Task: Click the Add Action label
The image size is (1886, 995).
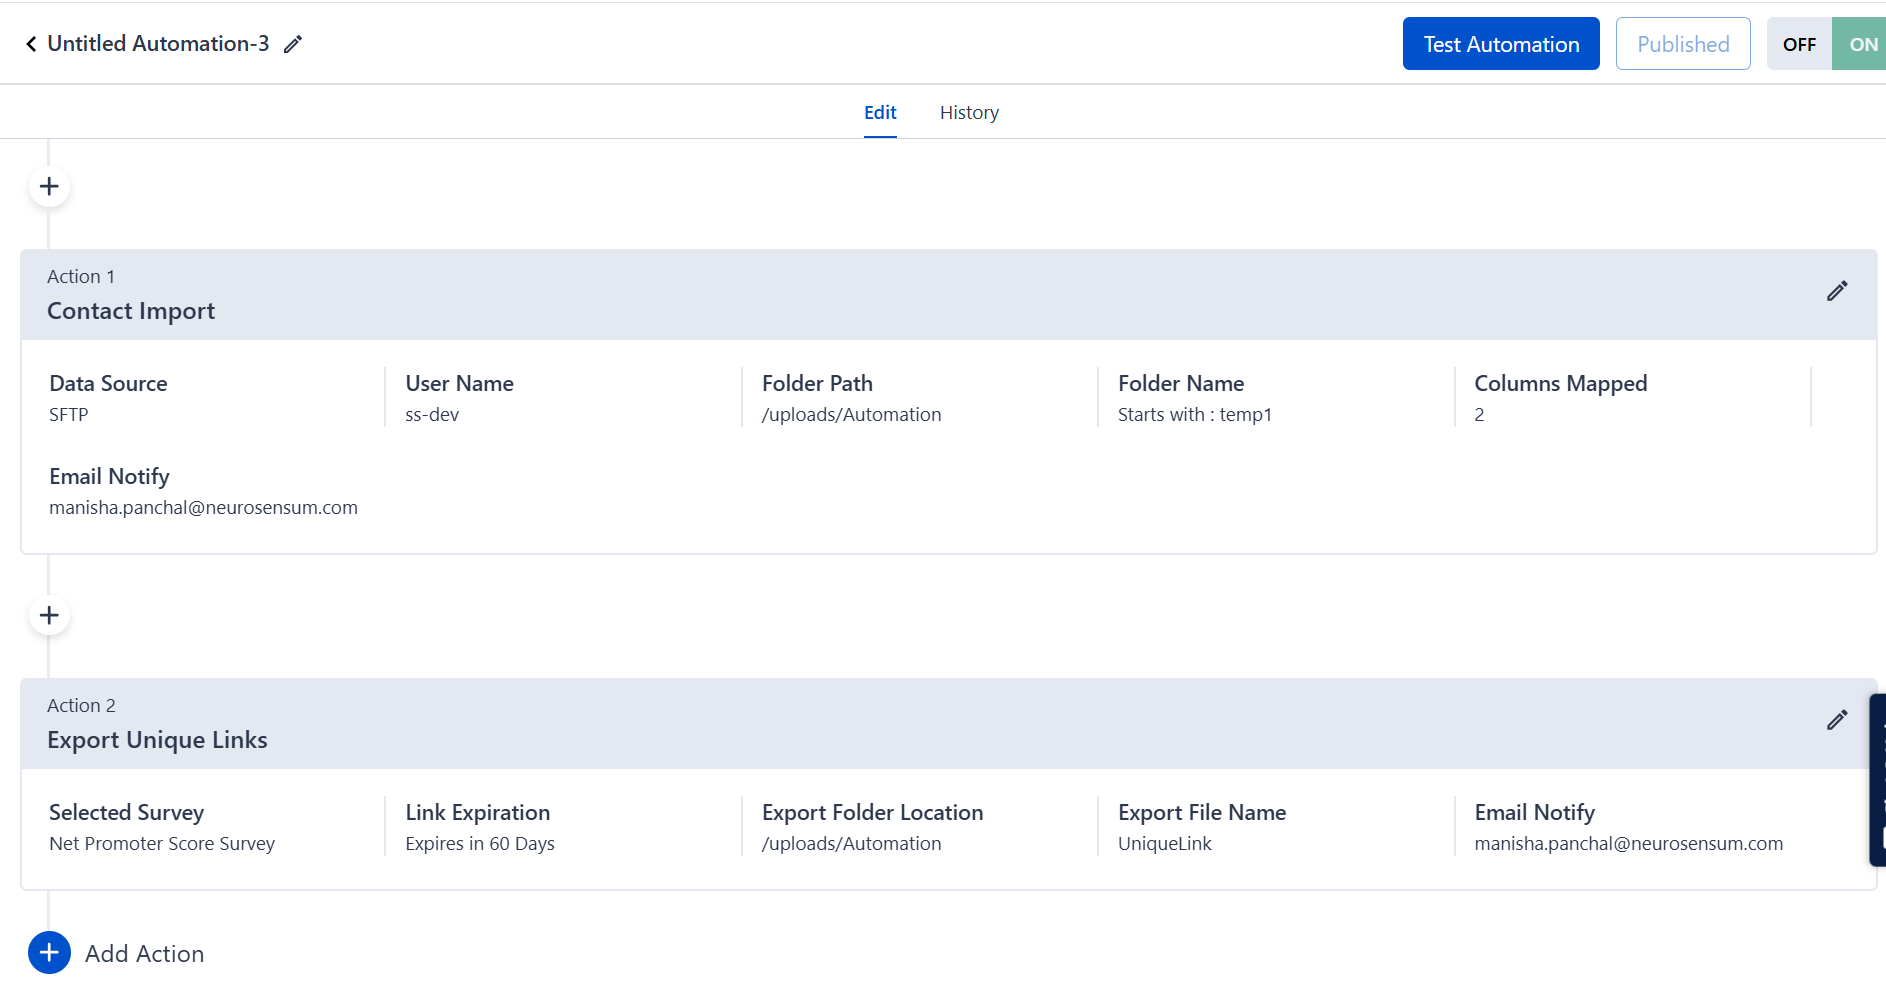Action: click(x=145, y=954)
